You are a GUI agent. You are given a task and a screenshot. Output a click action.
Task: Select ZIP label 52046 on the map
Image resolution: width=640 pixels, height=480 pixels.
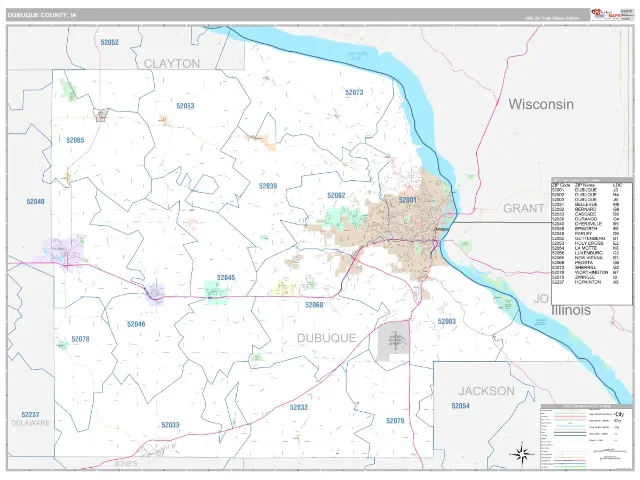[x=136, y=324]
